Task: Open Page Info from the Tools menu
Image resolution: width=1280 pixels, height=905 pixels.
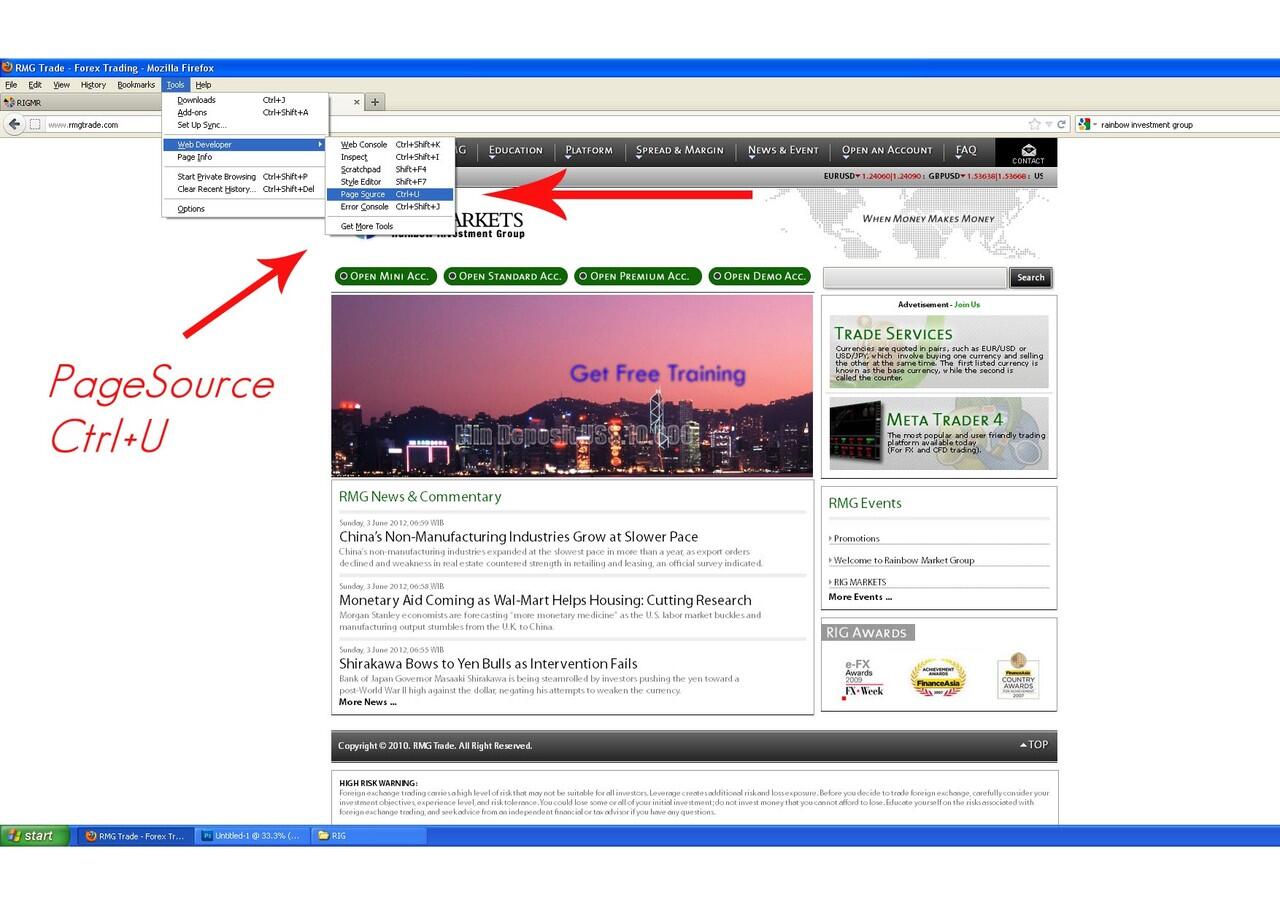Action: point(246,157)
